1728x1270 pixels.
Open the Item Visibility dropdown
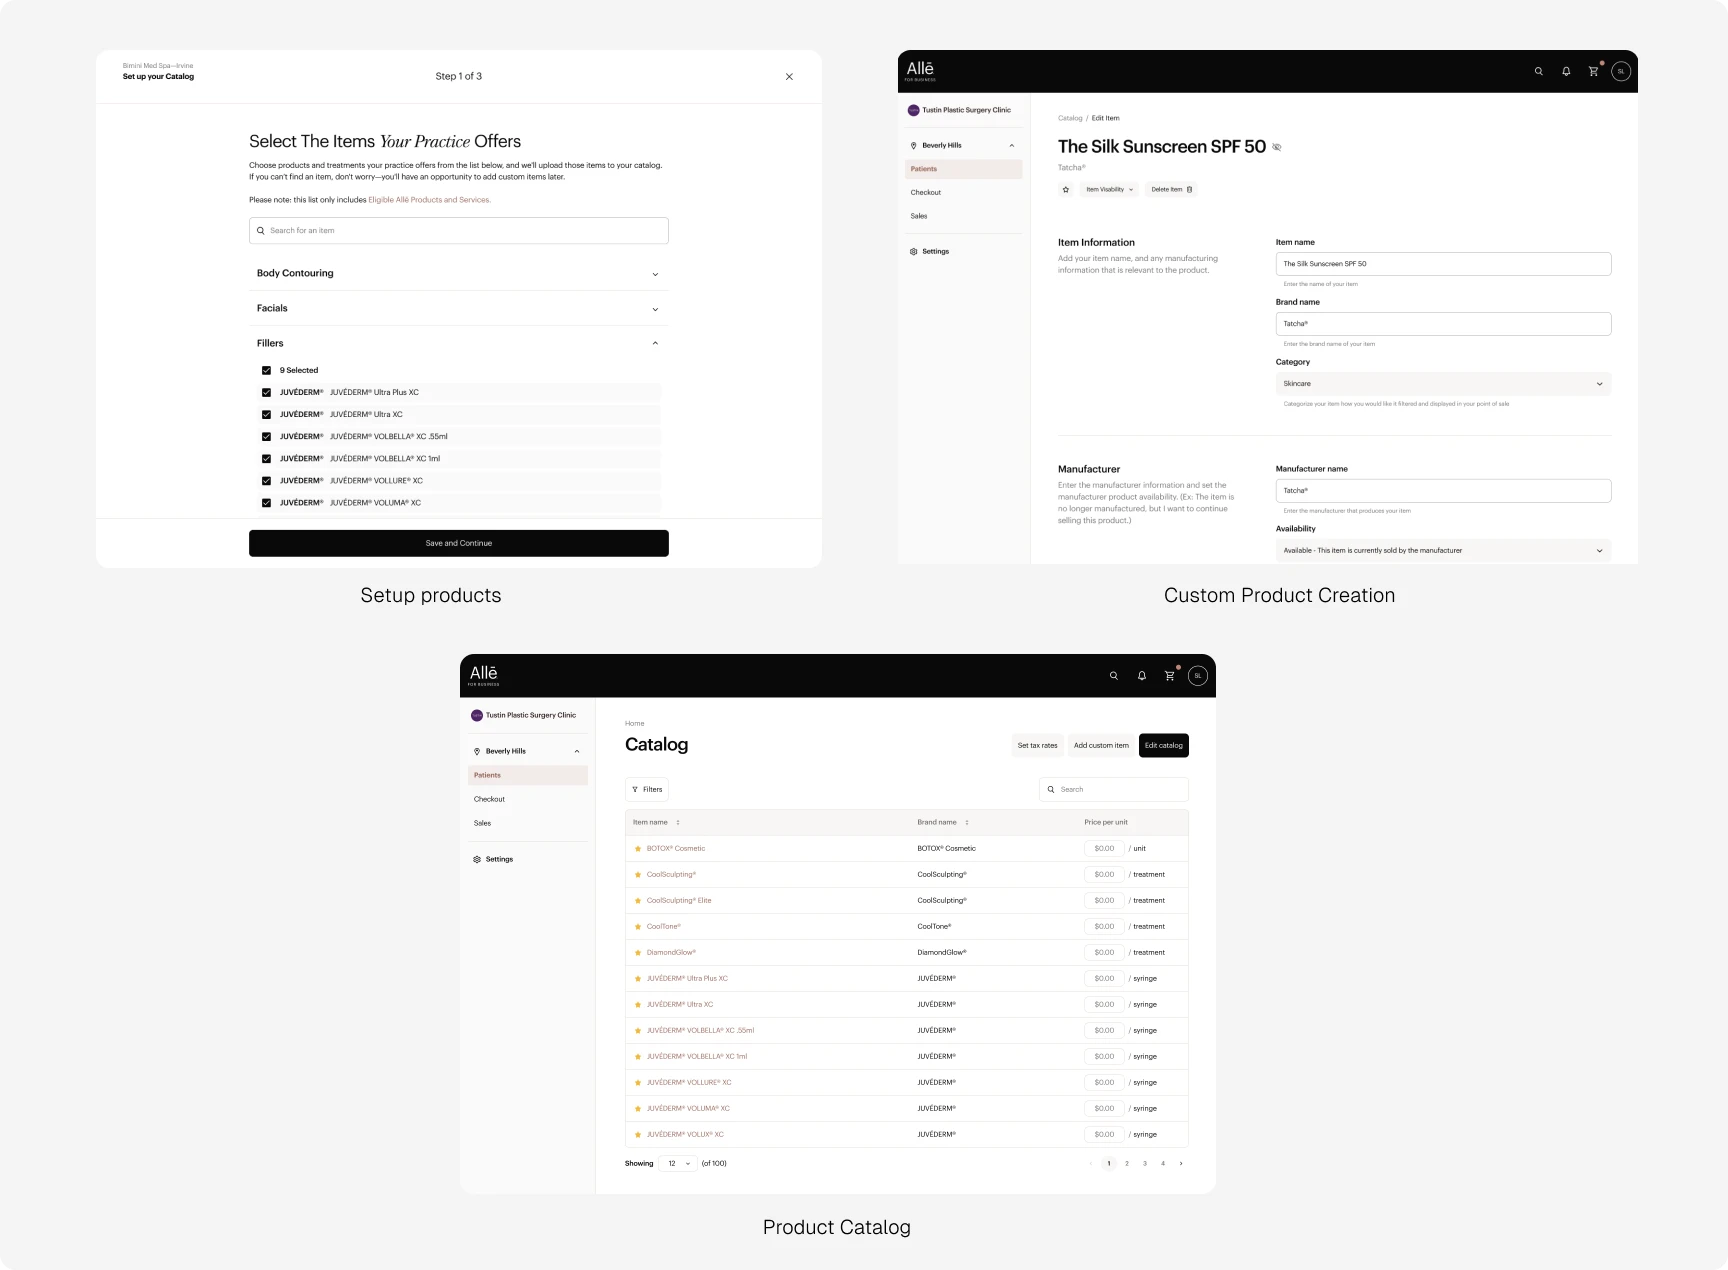click(1109, 189)
